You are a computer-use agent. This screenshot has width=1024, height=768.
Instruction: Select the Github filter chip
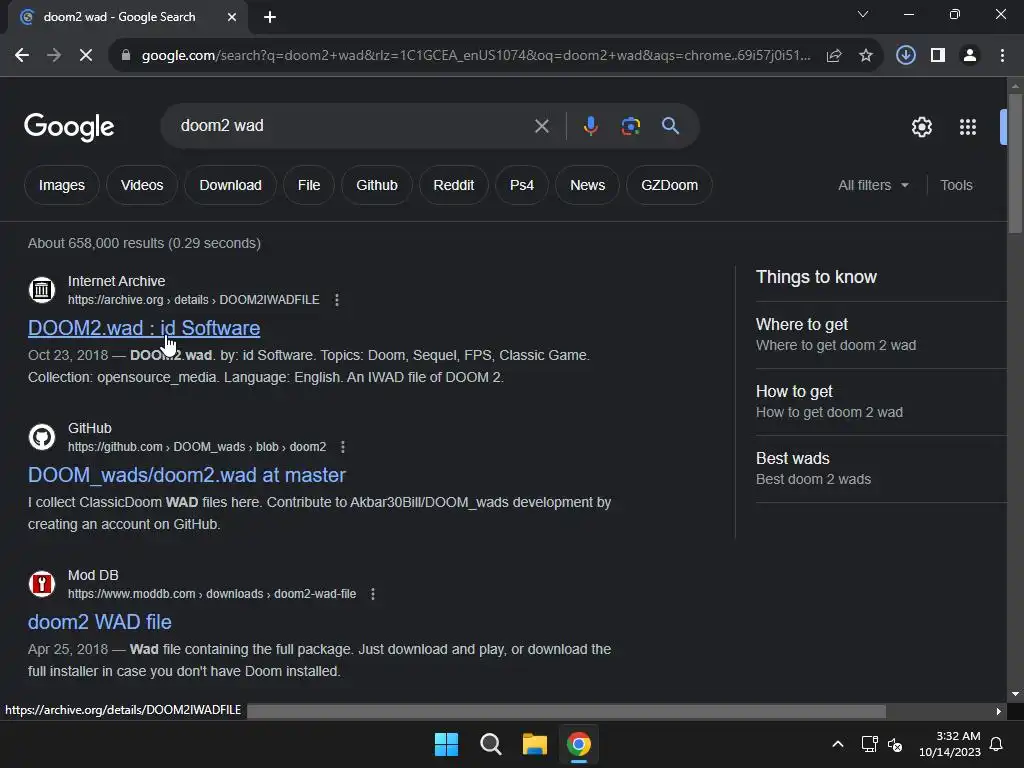pos(377,185)
